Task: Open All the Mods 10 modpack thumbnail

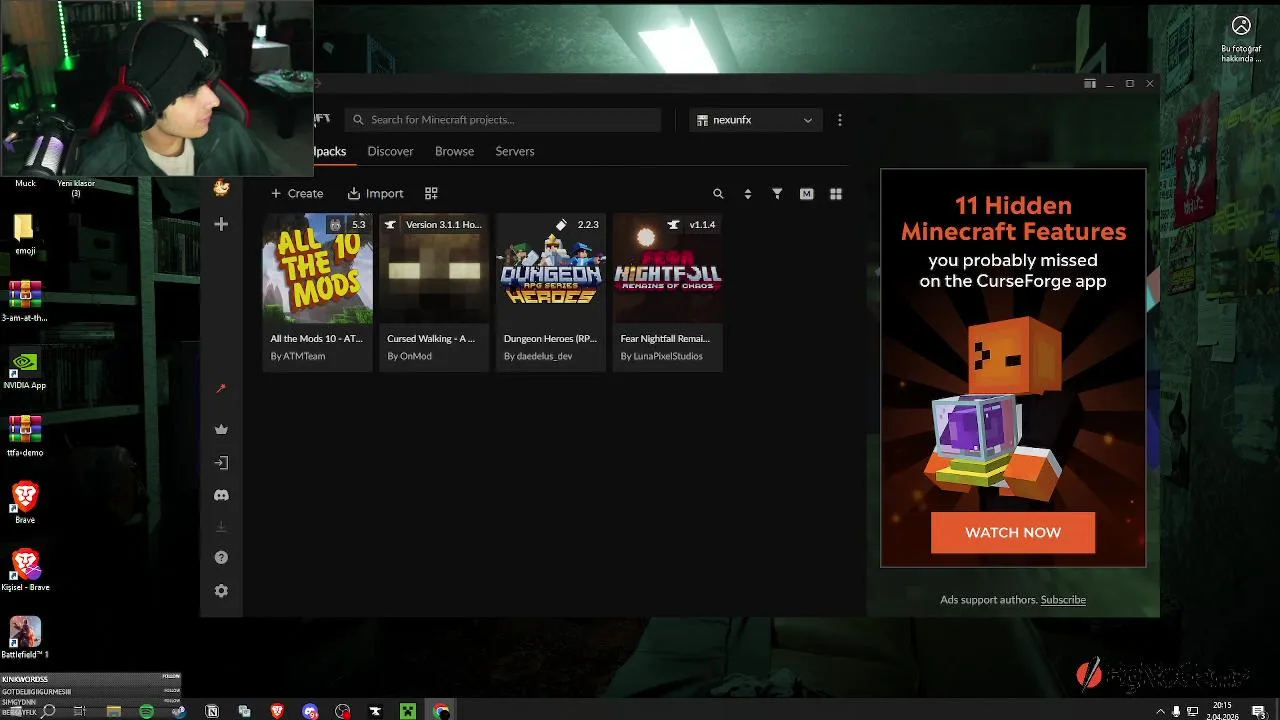Action: tap(317, 268)
